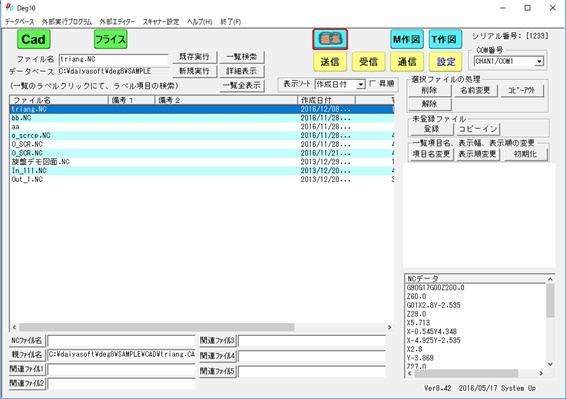Click the 親ファイル名 path input field
The height and width of the screenshot is (399, 566).
click(x=121, y=355)
